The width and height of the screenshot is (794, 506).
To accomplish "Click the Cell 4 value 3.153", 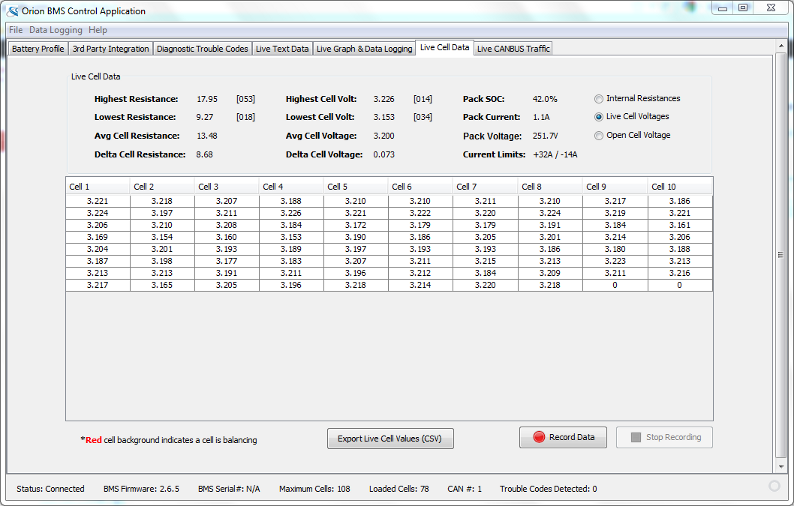I will [291, 237].
